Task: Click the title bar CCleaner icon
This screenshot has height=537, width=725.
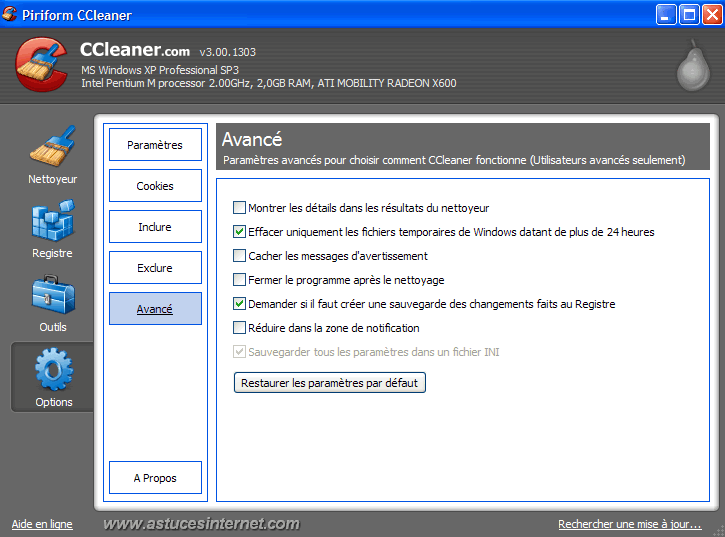Action: click(9, 14)
